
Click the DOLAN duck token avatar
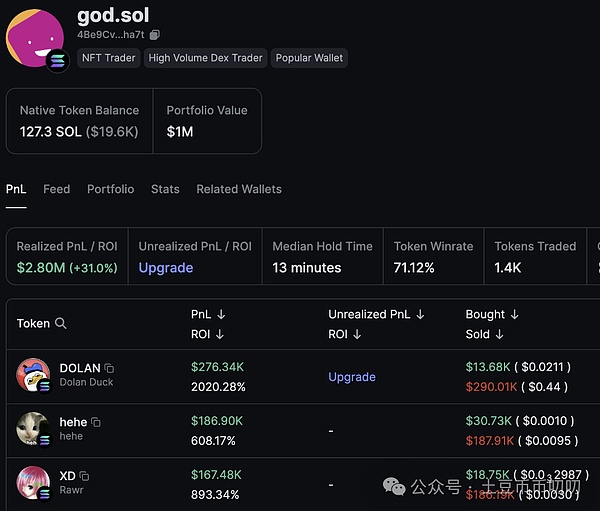pos(33,375)
